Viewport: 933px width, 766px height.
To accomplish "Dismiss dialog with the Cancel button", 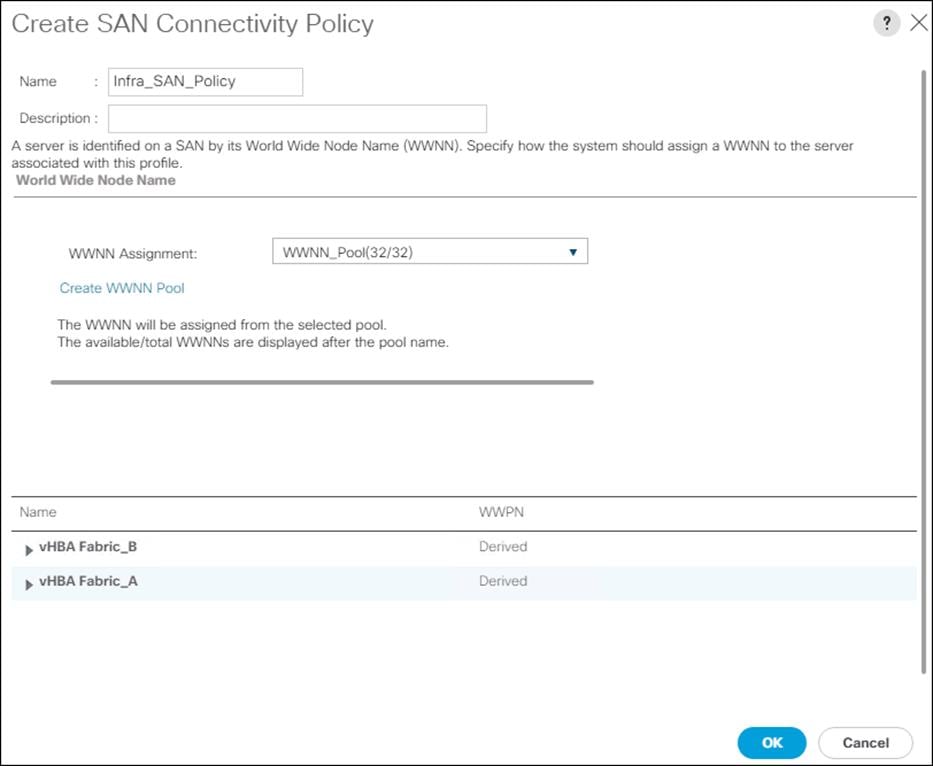I will click(865, 743).
